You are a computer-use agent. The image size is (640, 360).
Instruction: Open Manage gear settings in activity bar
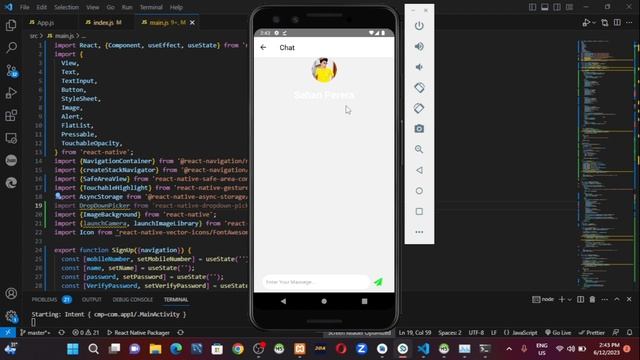11,316
